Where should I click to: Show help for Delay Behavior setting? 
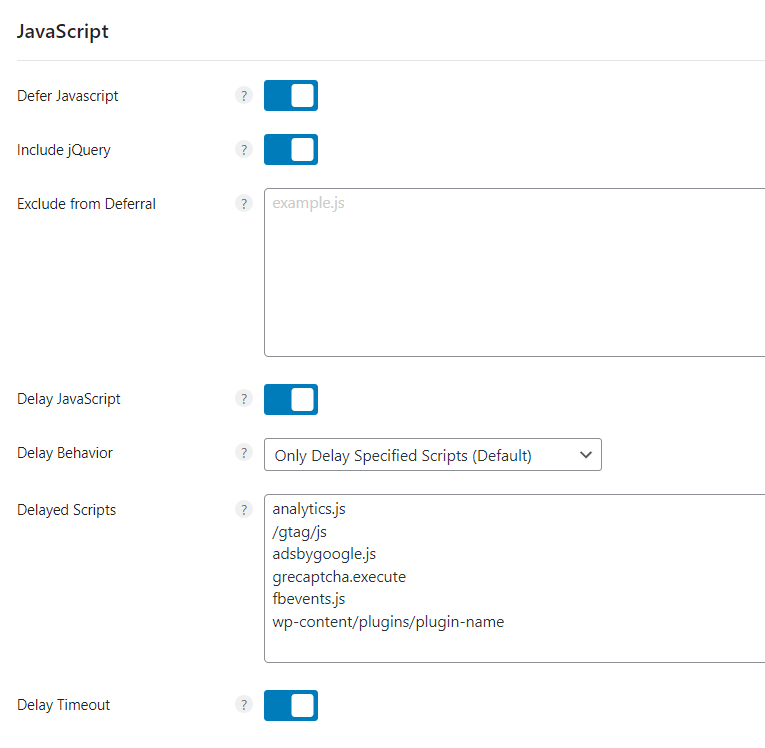point(244,453)
